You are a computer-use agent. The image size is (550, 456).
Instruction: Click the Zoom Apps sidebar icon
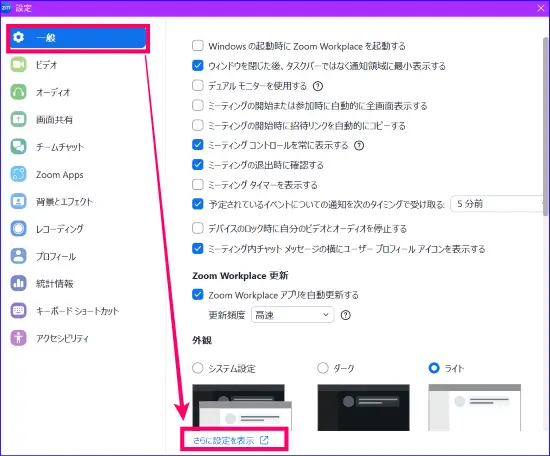pyautogui.click(x=18, y=174)
